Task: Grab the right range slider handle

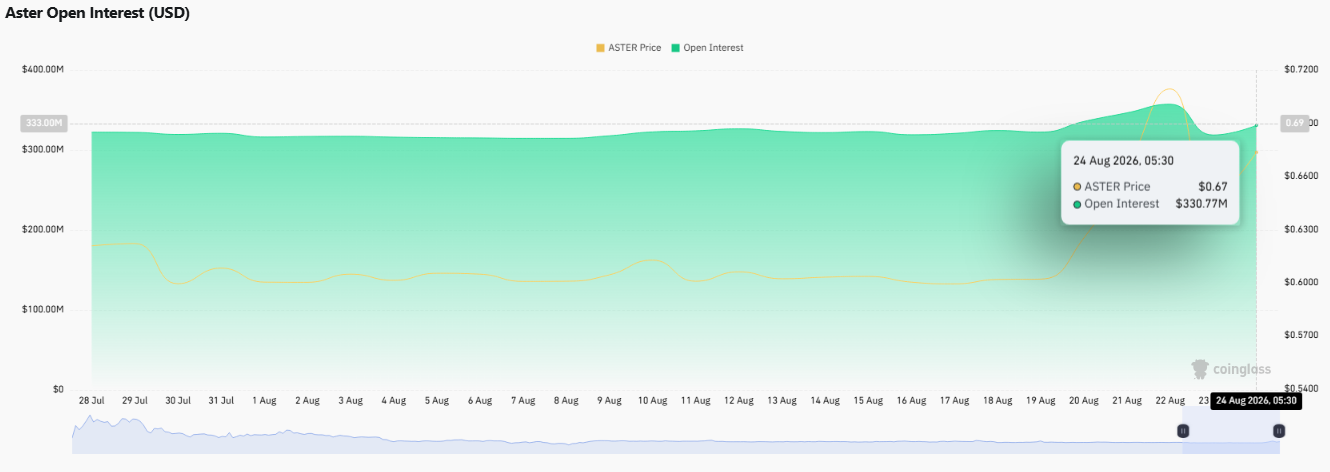Action: [x=1278, y=430]
